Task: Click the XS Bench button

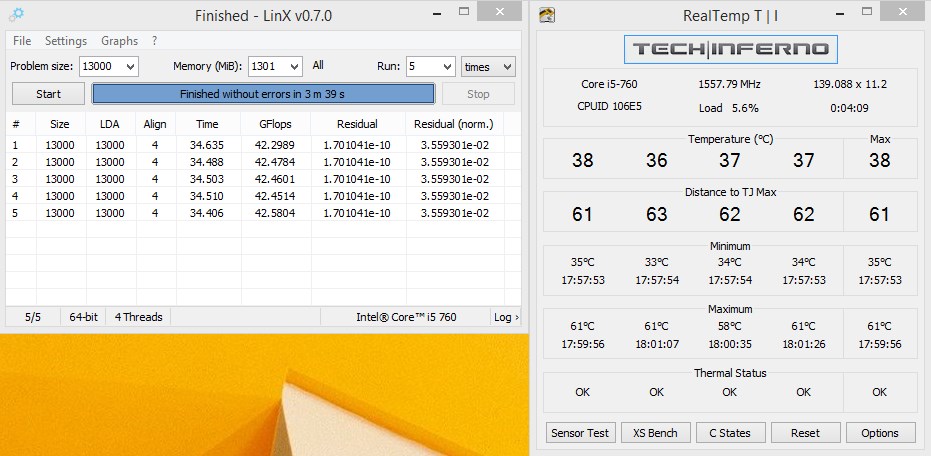Action: [x=656, y=433]
